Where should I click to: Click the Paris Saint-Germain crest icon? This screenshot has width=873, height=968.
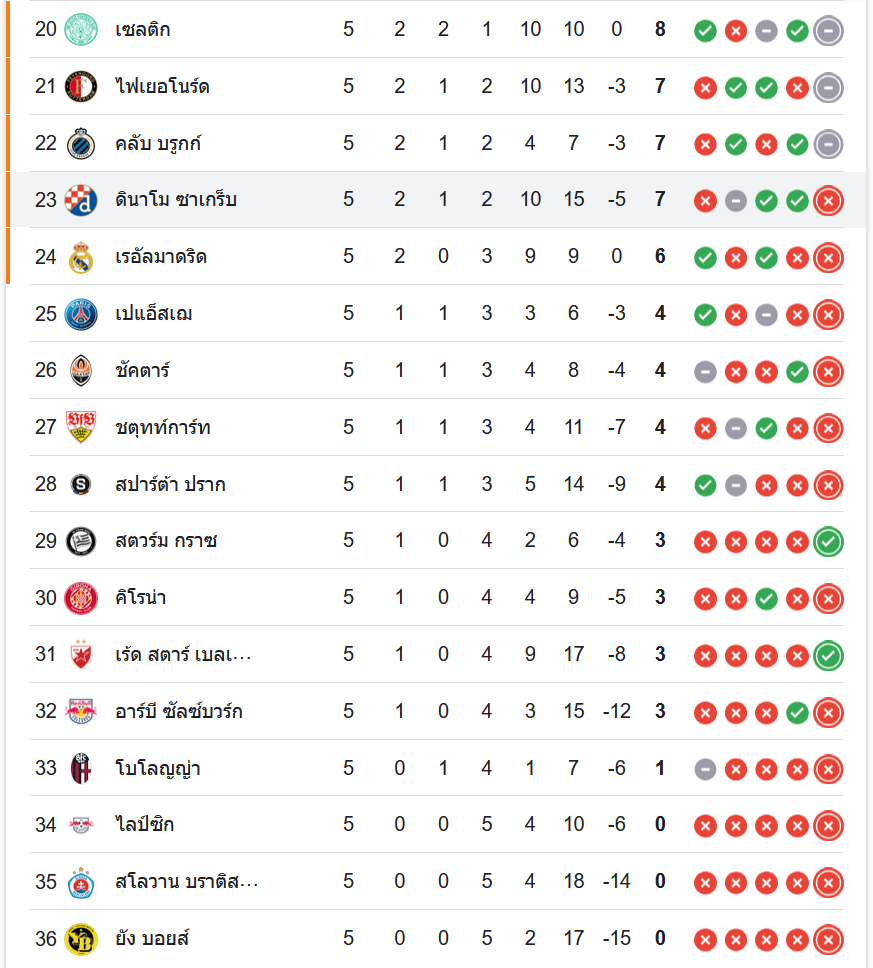coord(80,314)
